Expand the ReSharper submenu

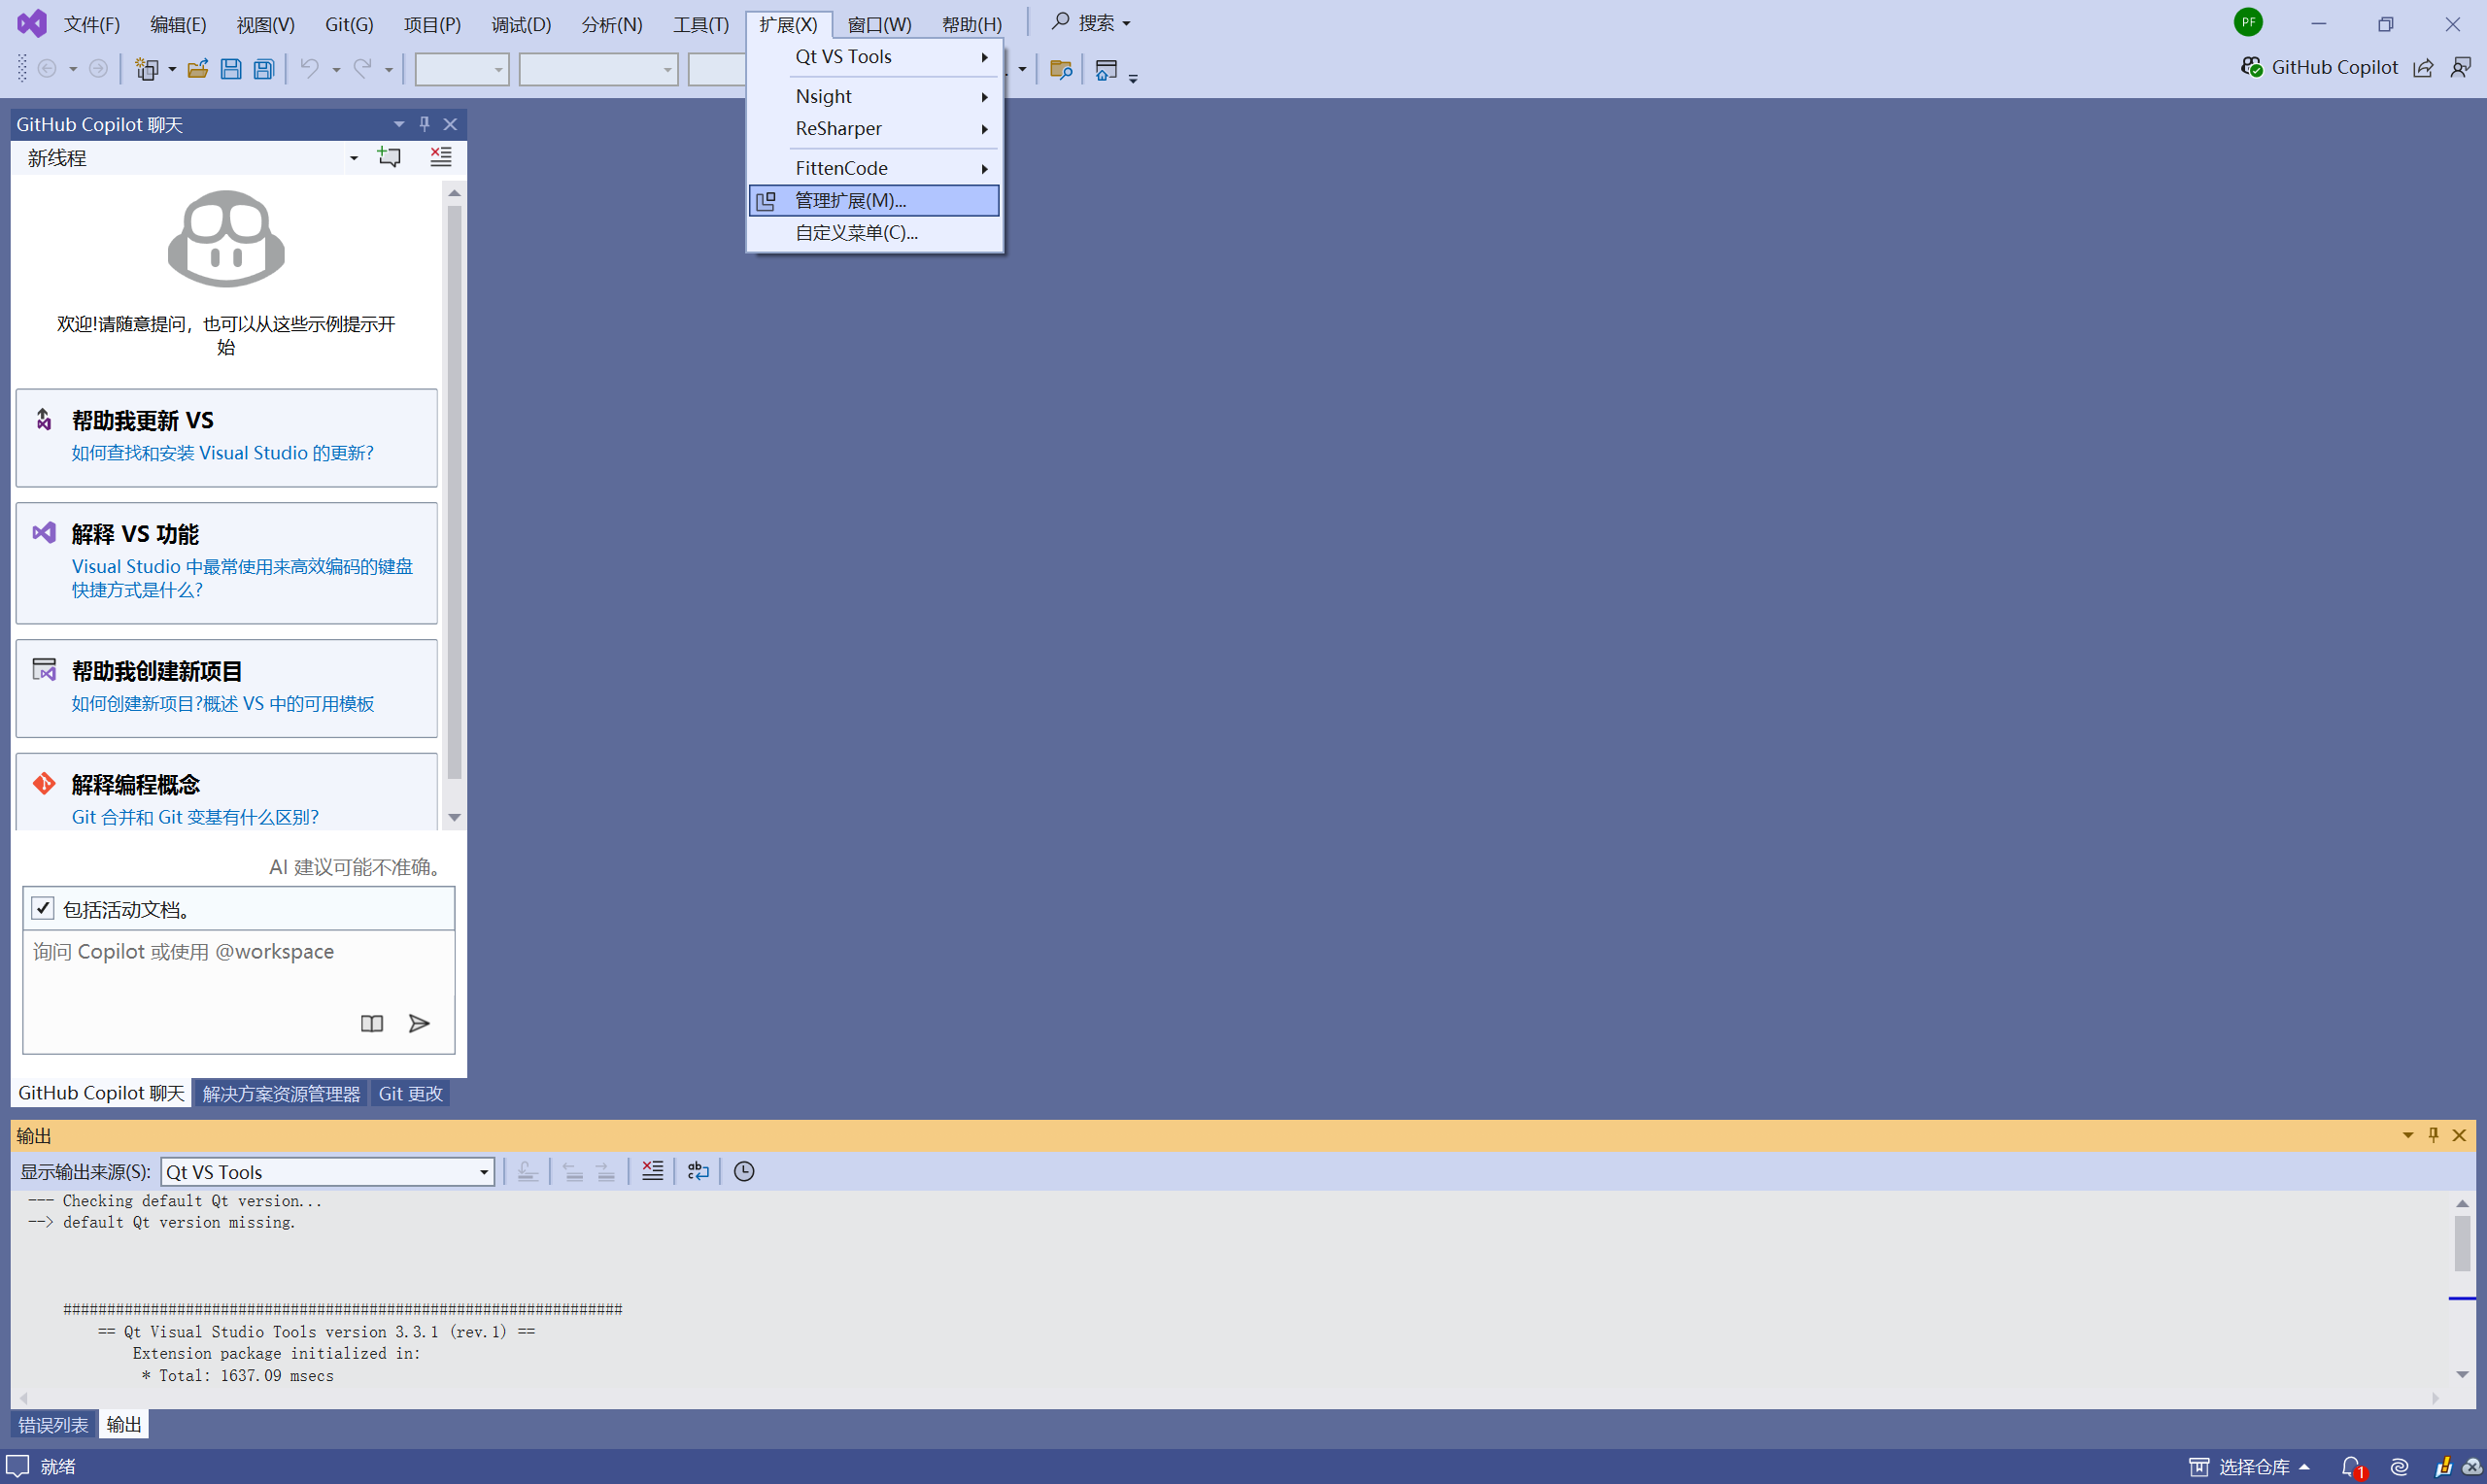pos(874,128)
